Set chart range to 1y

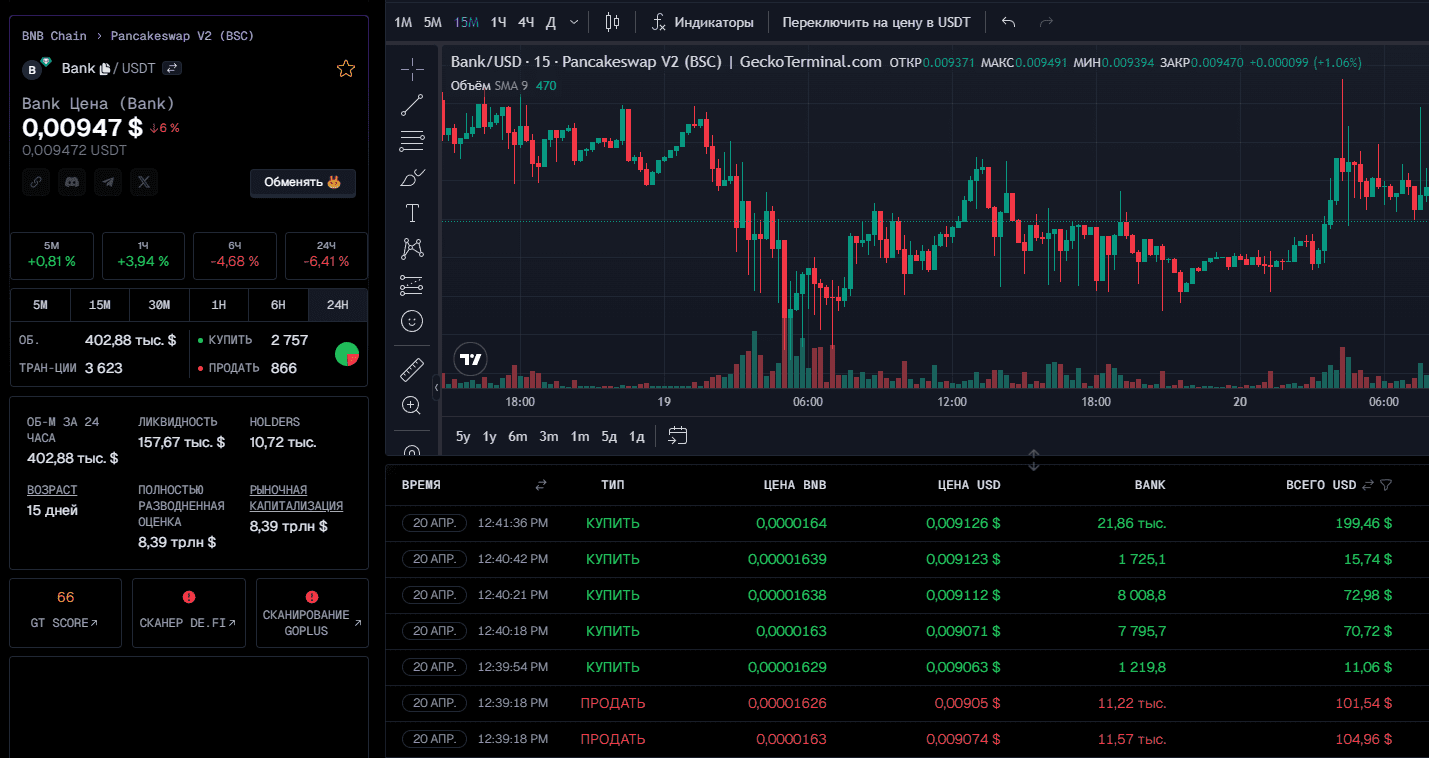pos(490,436)
